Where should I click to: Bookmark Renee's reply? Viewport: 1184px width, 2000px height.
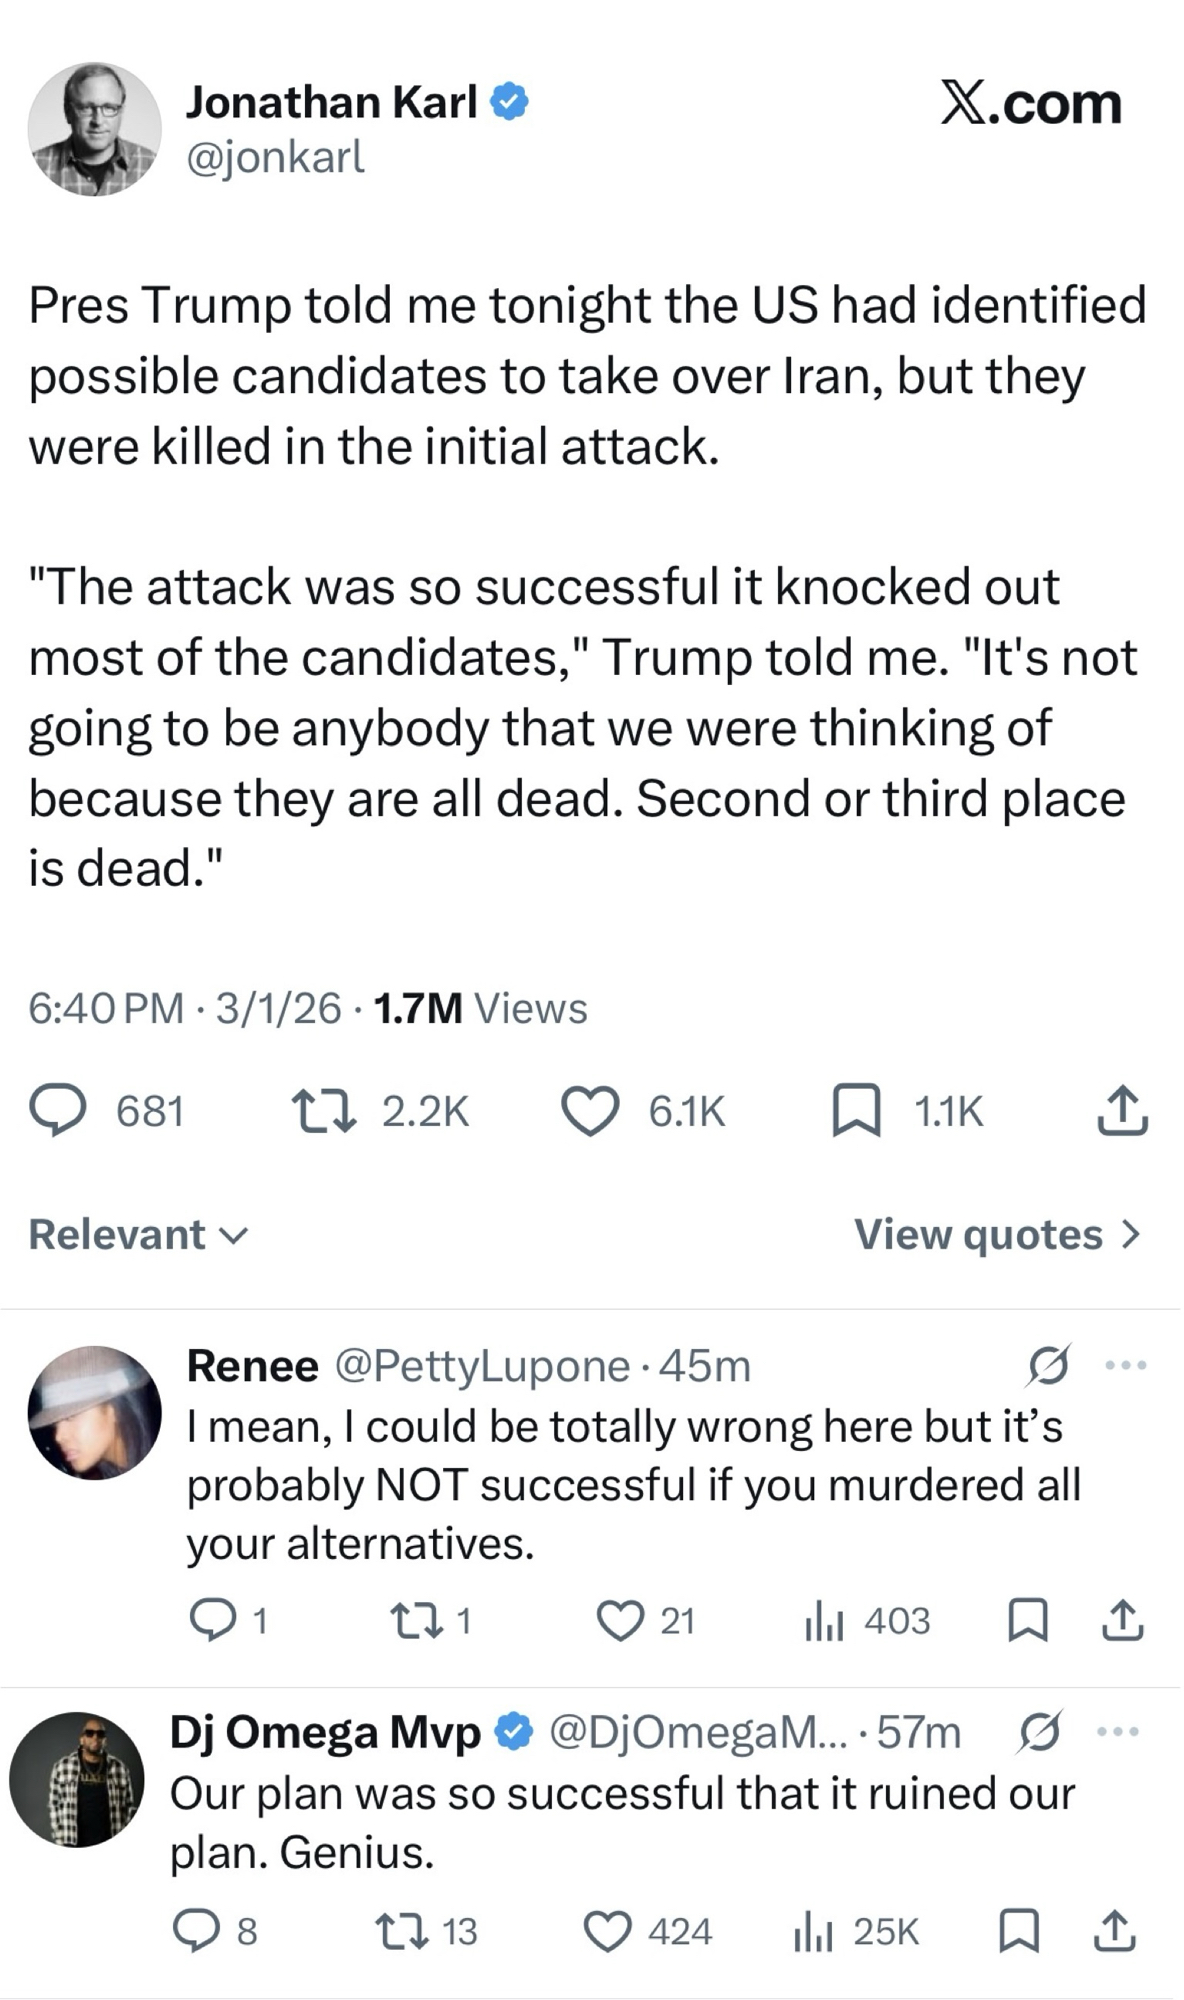[x=1028, y=1621]
